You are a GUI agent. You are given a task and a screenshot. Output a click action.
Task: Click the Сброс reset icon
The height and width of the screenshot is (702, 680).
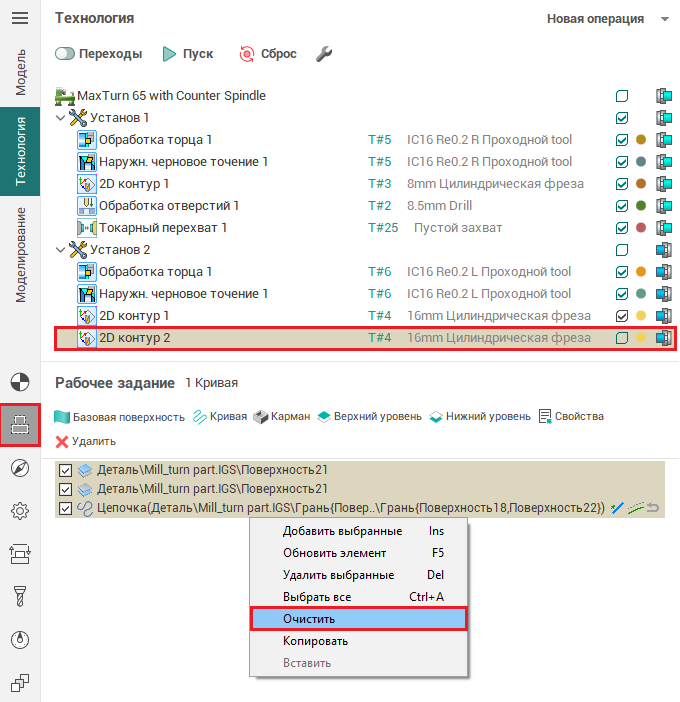pos(247,54)
